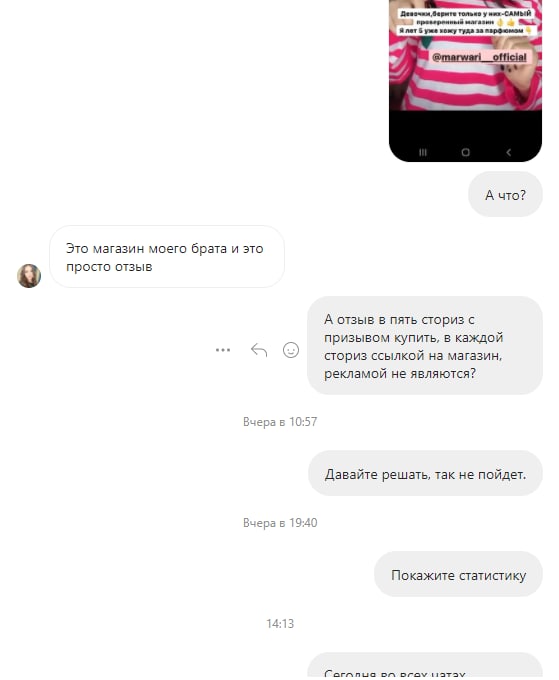This screenshot has height=680, width=559.
Task: Open the three-dots message options menu
Action: (x=223, y=350)
